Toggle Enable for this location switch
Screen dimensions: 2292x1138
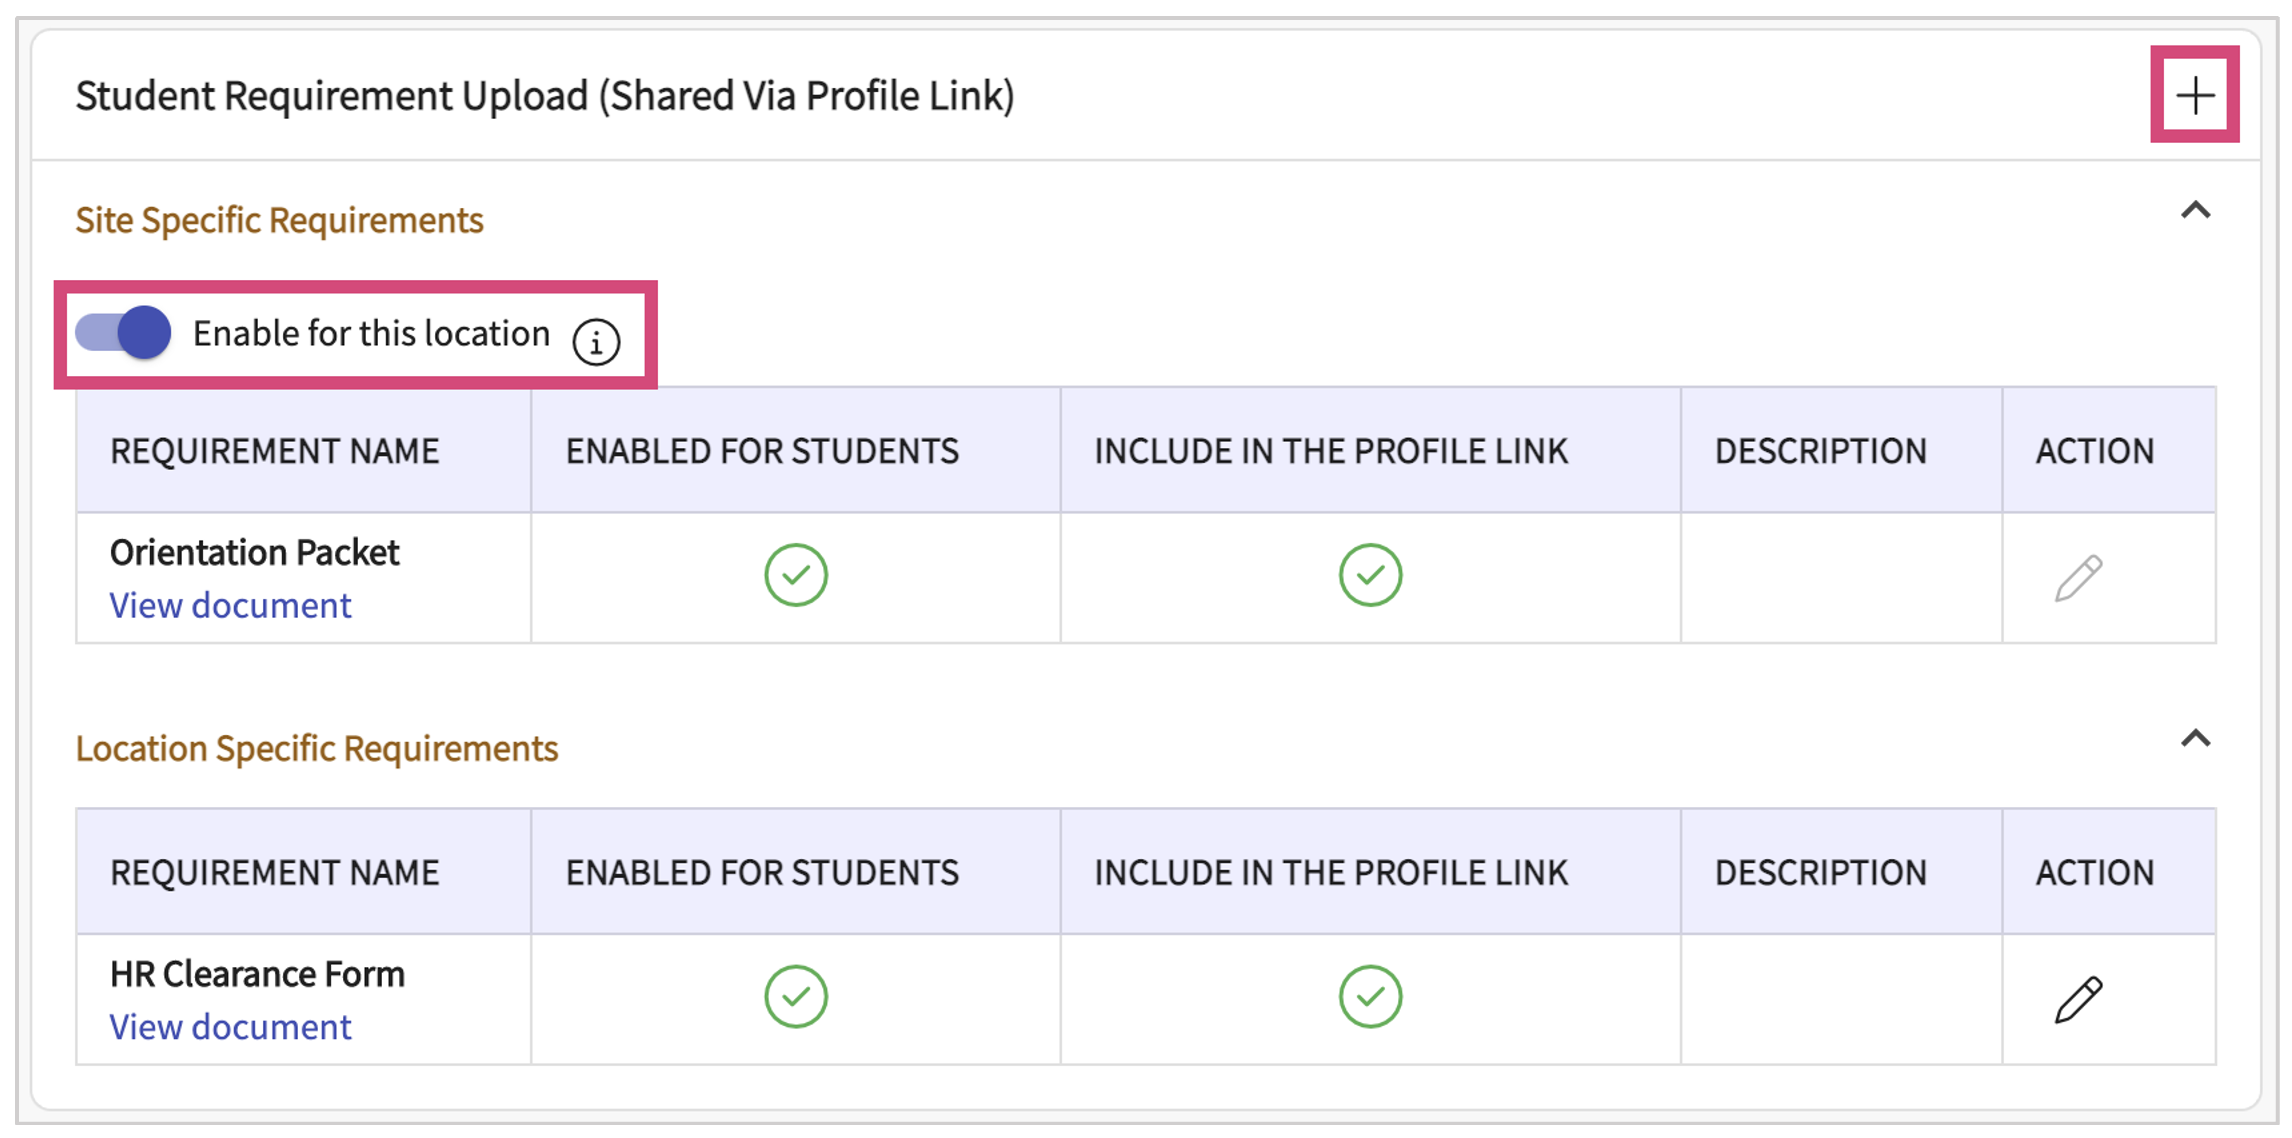click(124, 332)
